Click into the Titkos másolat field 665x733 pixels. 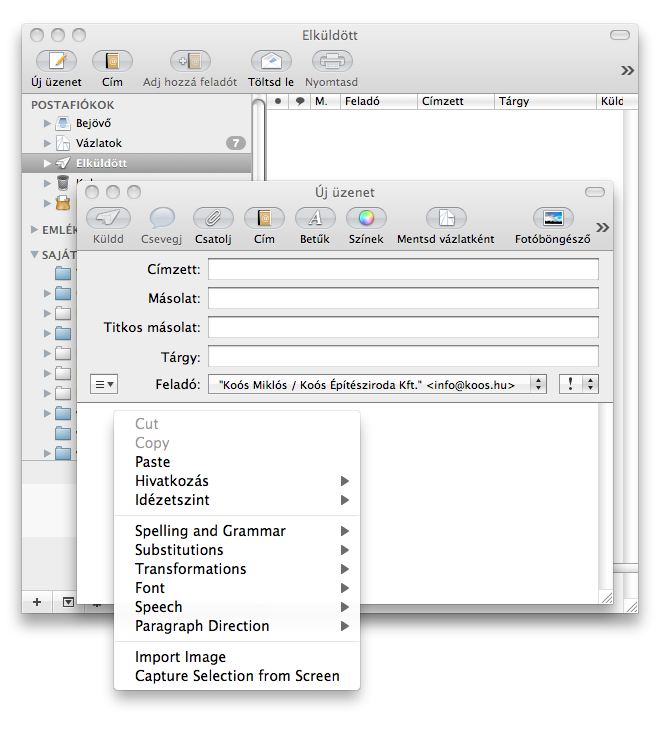(x=403, y=327)
